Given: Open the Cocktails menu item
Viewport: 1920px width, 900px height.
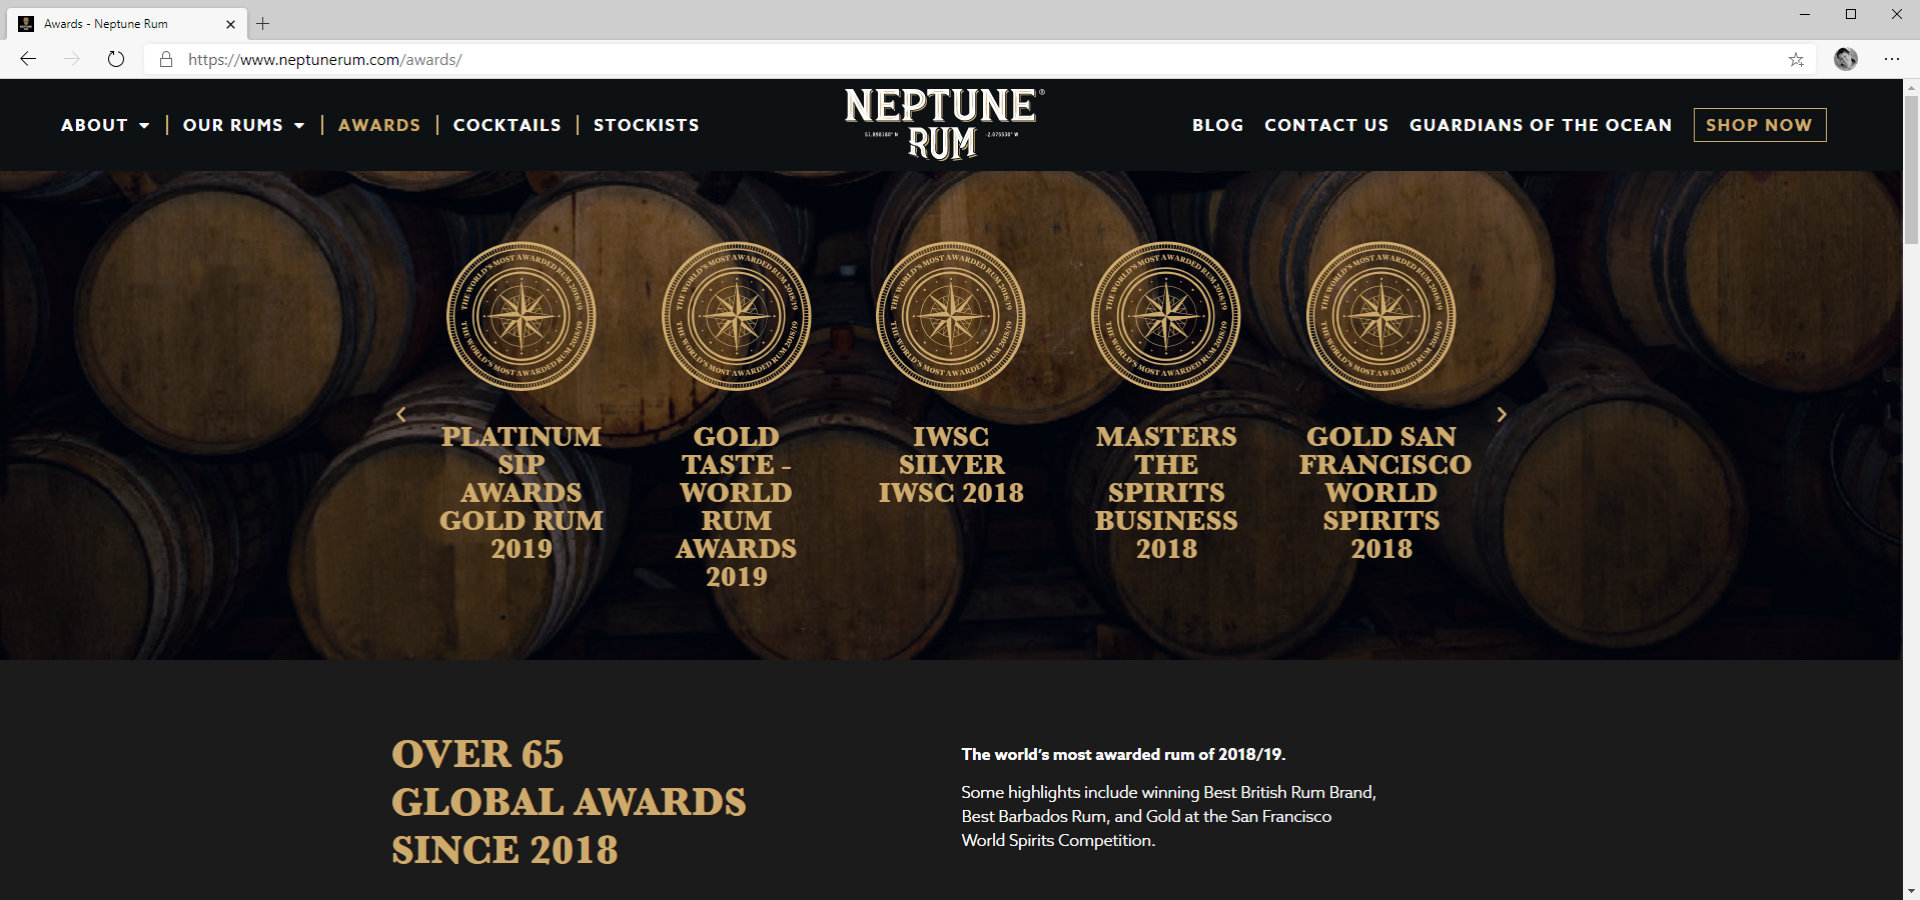Looking at the screenshot, I should (x=507, y=125).
